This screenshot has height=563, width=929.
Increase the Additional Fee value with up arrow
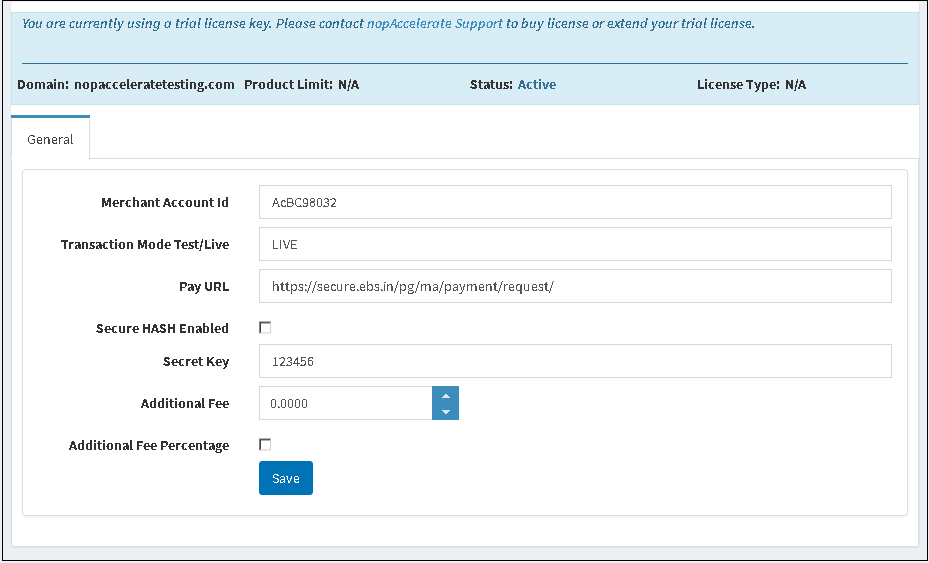[x=445, y=395]
